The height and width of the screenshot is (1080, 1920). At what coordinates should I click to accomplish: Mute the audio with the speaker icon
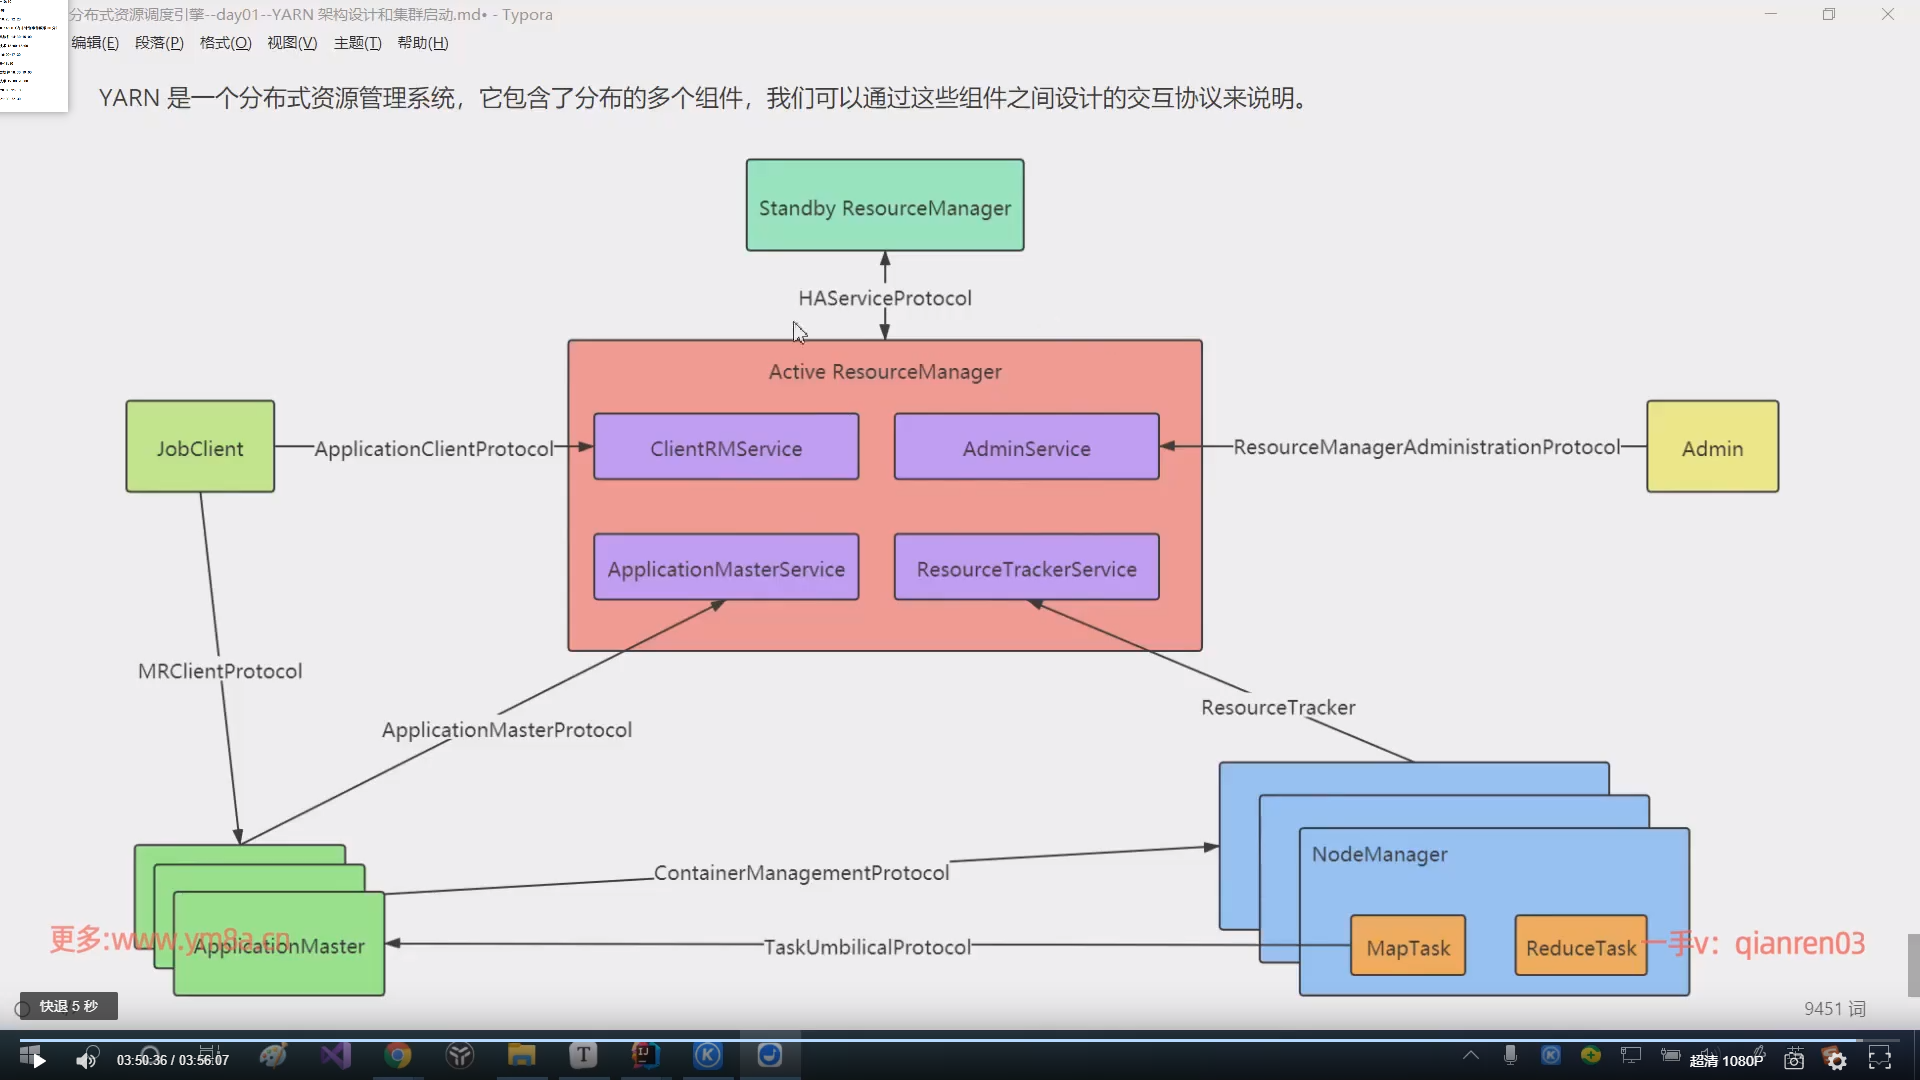pyautogui.click(x=87, y=1058)
